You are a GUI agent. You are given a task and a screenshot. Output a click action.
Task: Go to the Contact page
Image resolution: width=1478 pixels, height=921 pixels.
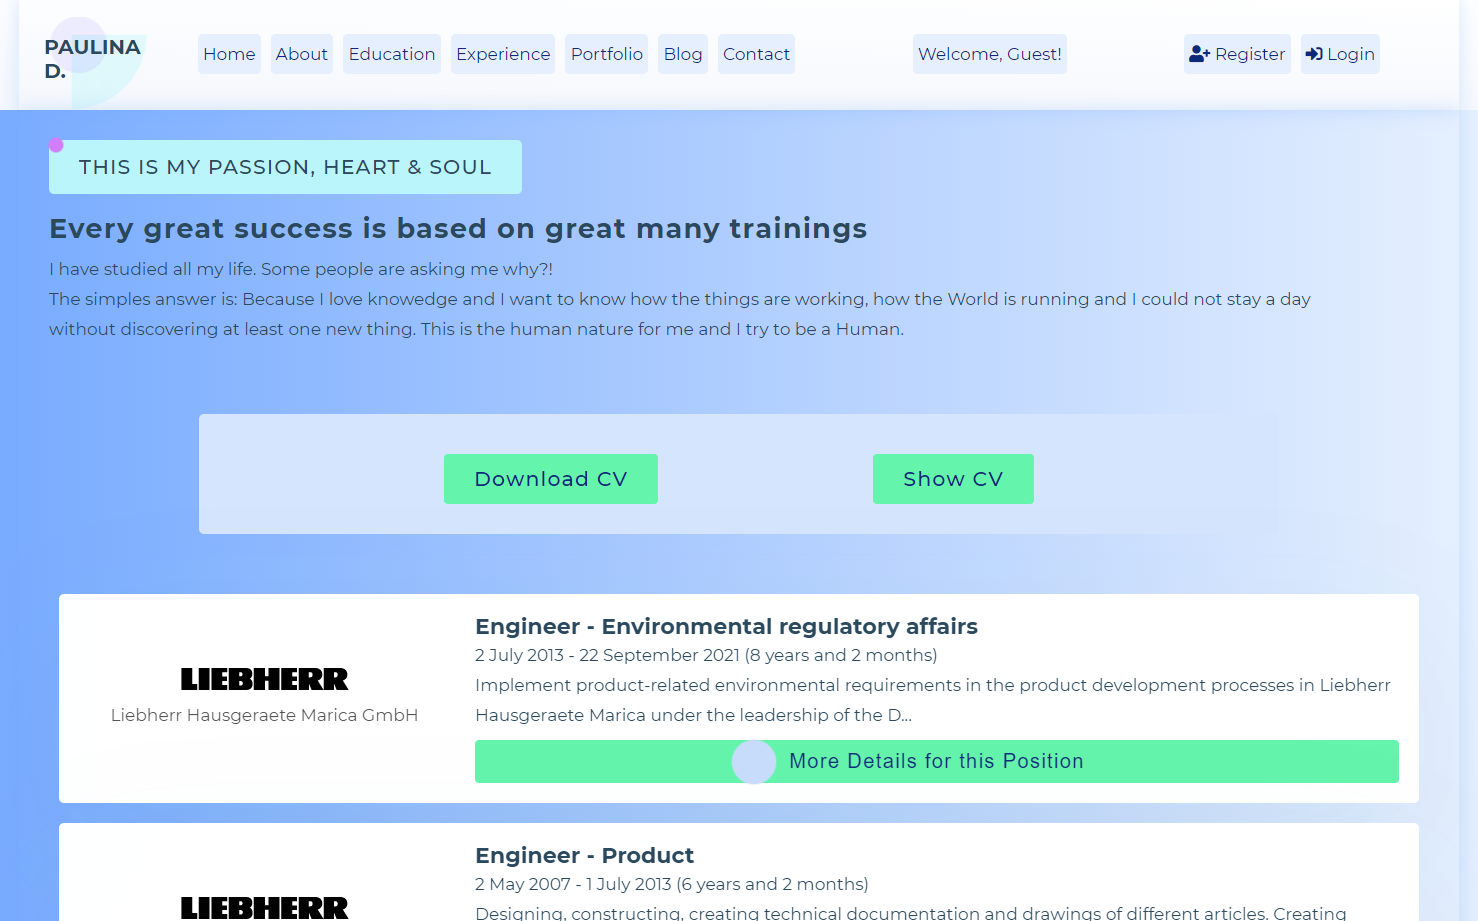coord(756,54)
